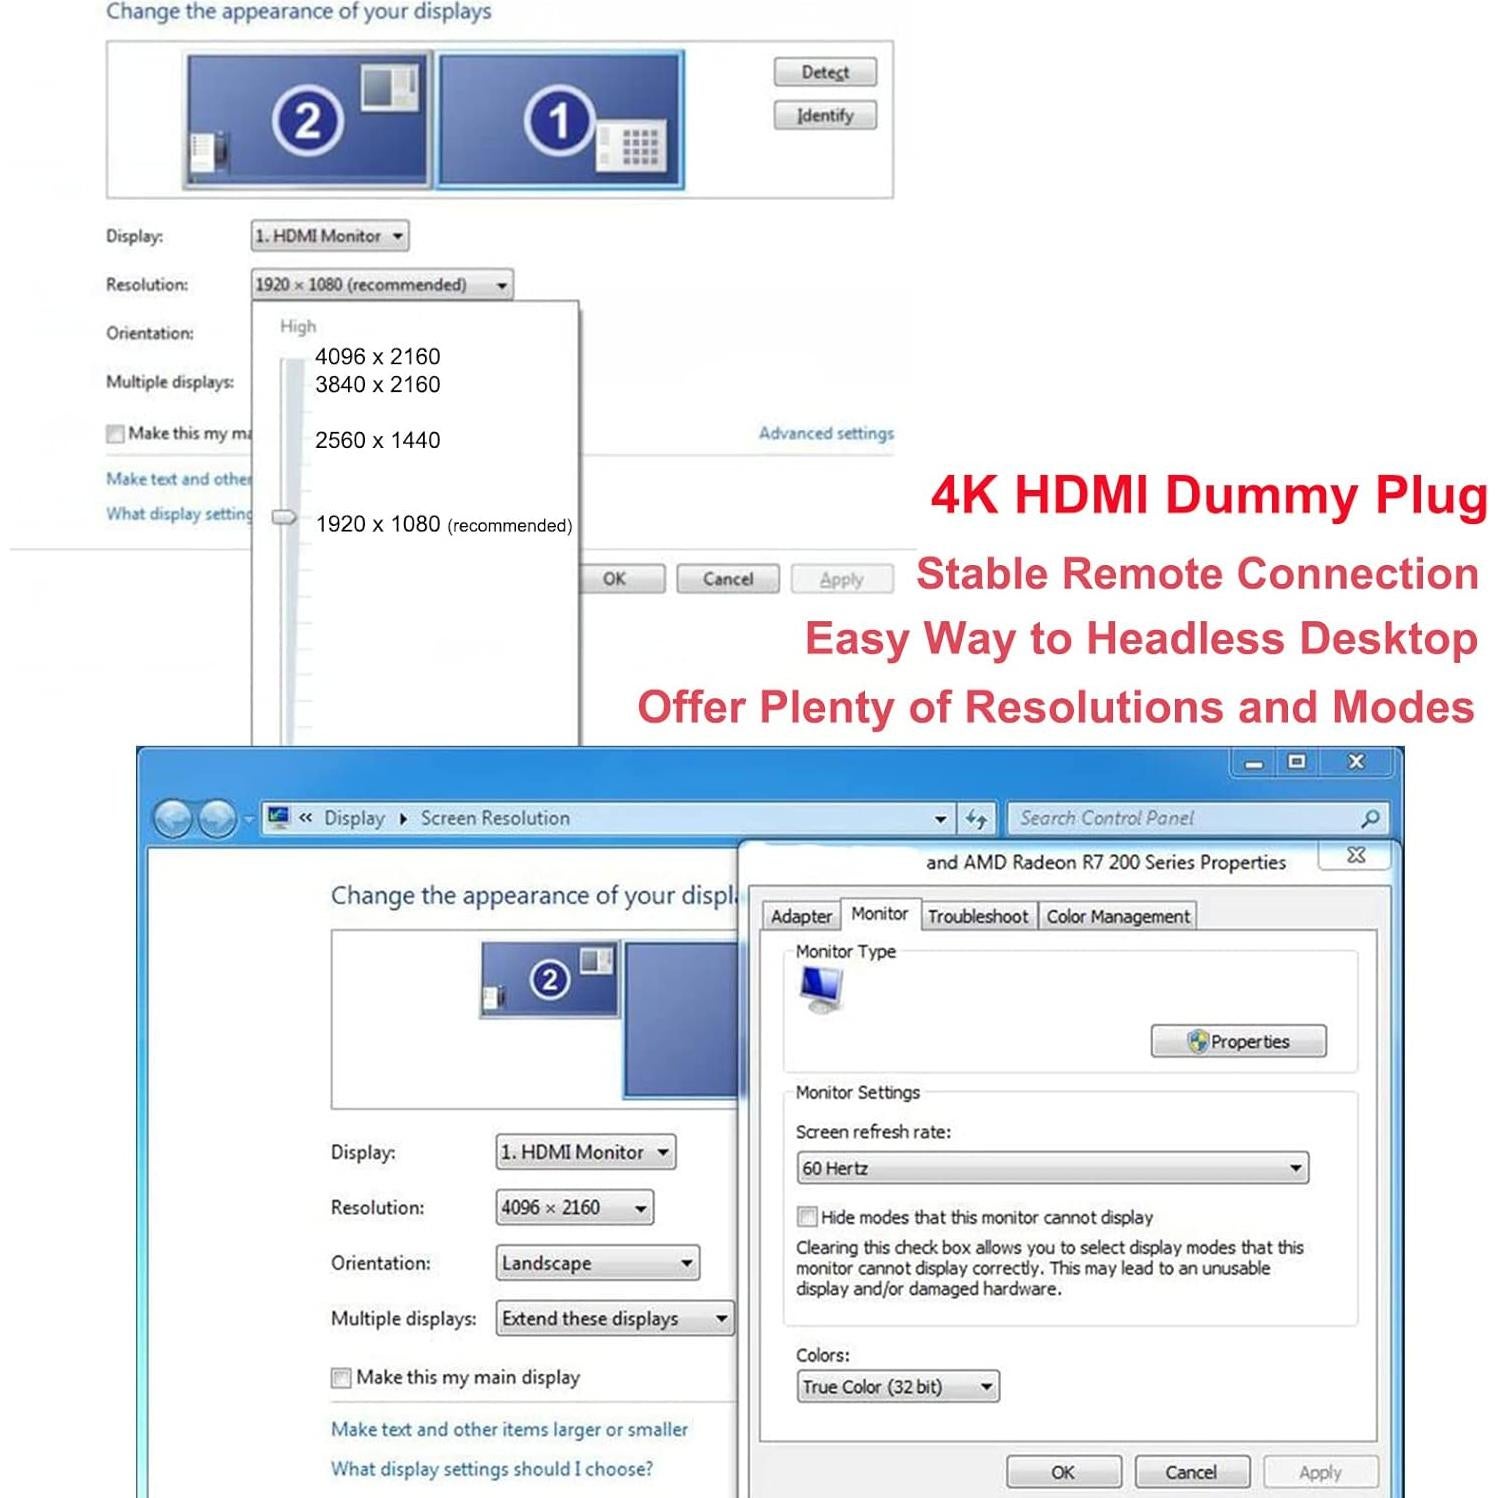Click the forward navigation arrow
The image size is (1498, 1498).
(x=215, y=818)
